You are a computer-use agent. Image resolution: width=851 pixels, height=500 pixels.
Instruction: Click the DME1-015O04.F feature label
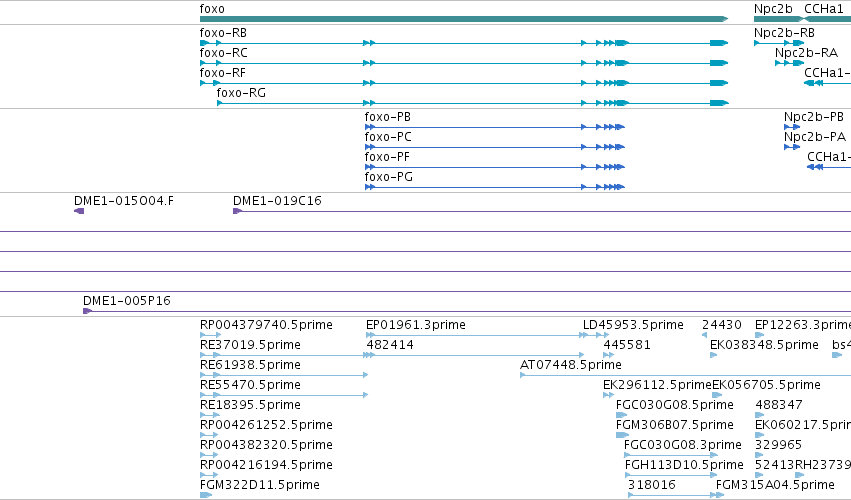(124, 201)
